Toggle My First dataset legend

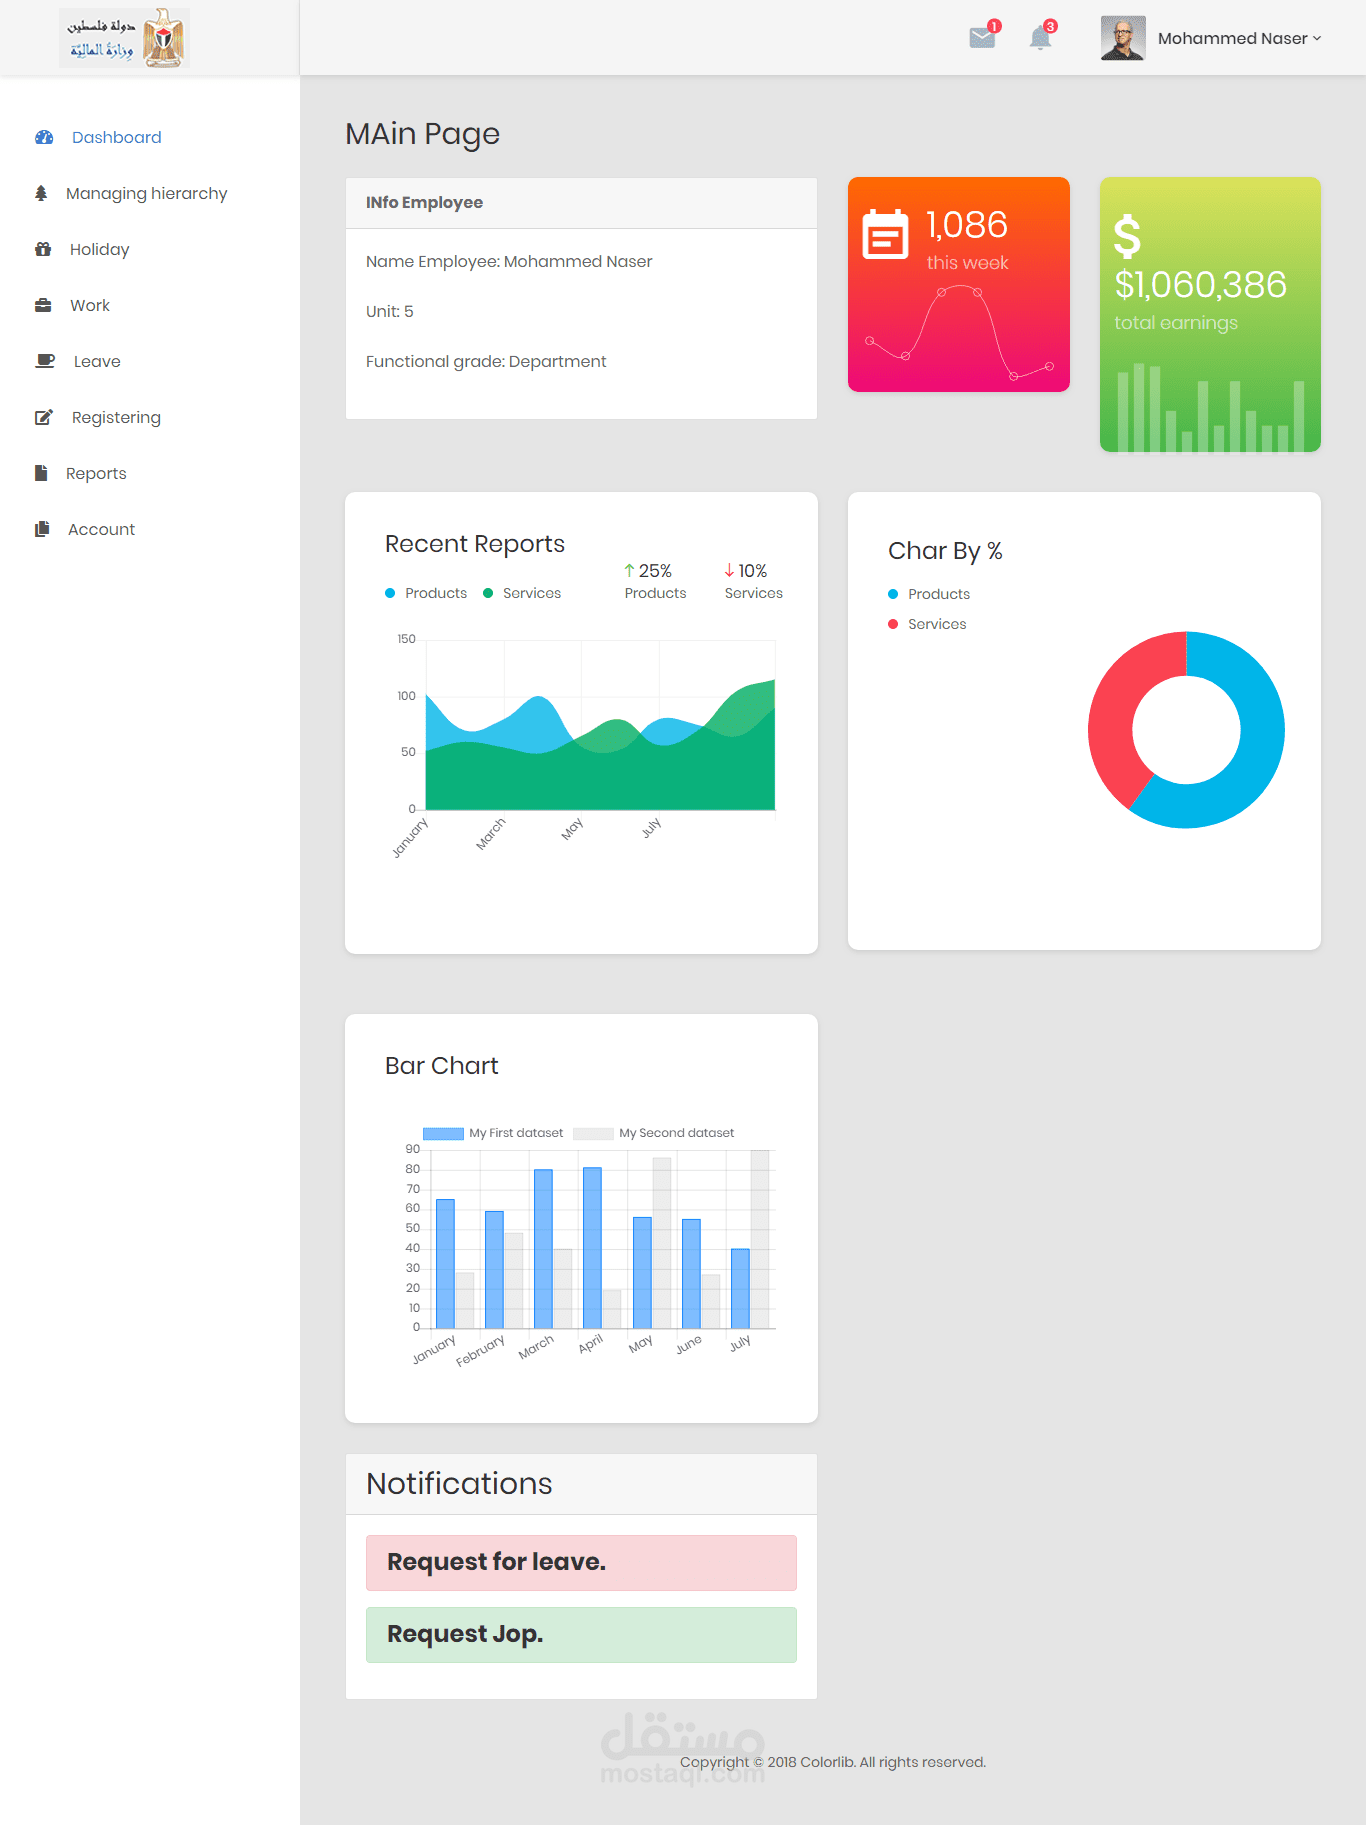(x=493, y=1133)
